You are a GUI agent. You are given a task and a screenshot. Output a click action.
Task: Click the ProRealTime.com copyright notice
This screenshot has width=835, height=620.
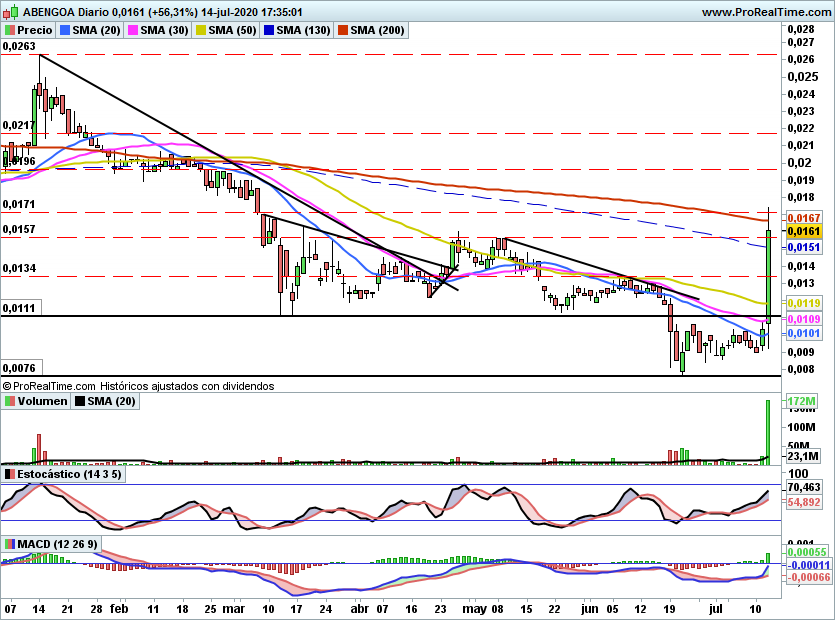(138, 386)
